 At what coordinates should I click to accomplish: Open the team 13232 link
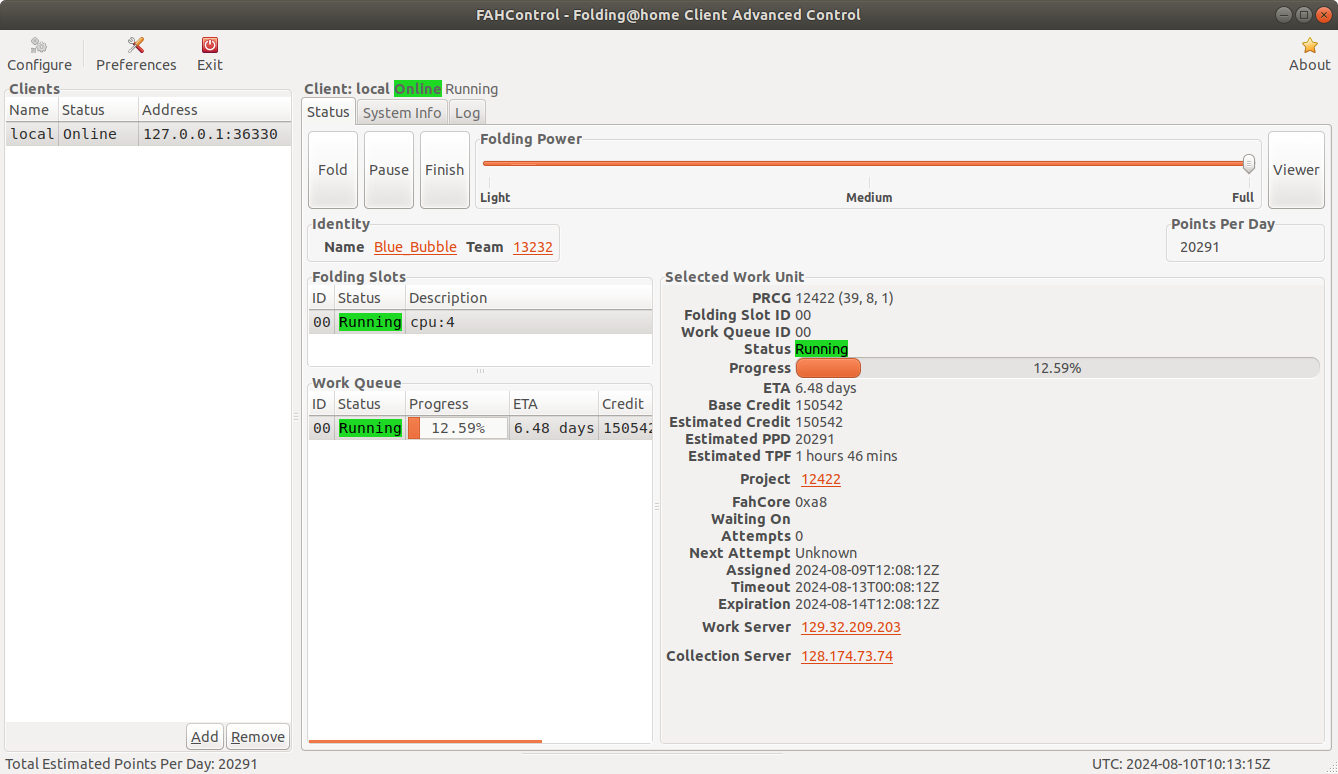tap(533, 247)
